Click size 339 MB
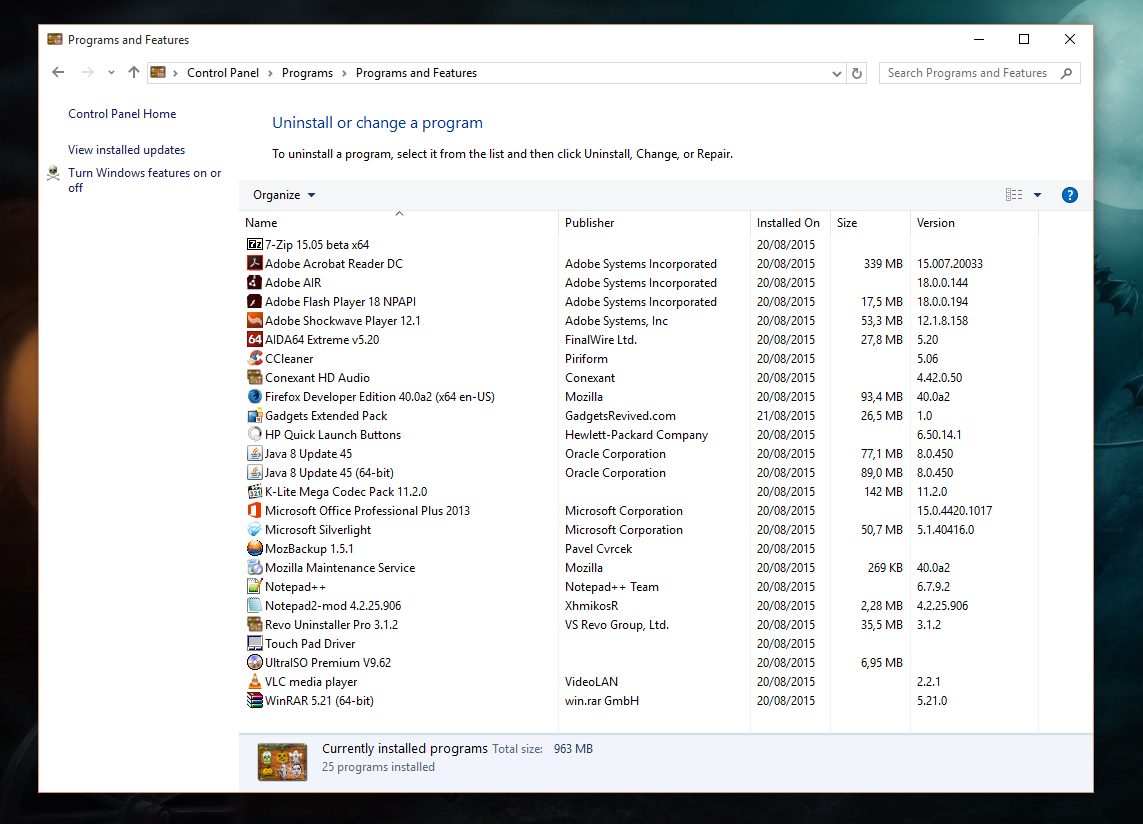1143x824 pixels. 883,263
